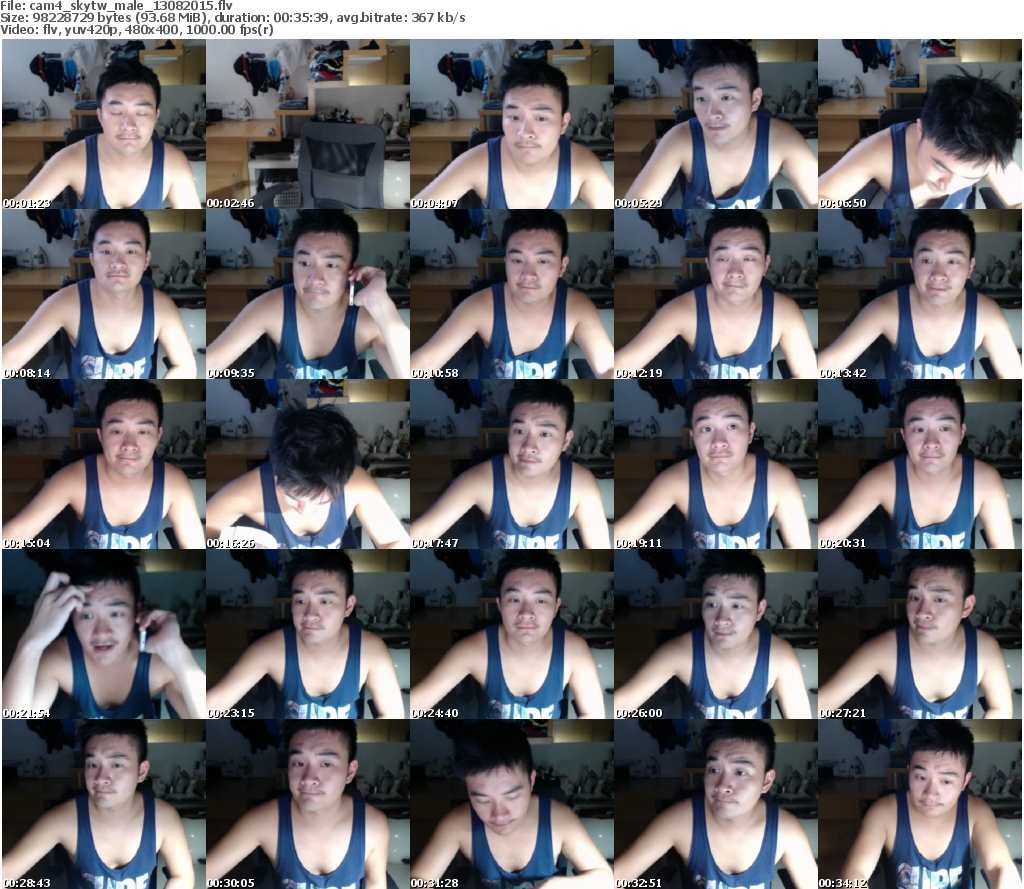Select the thumbnail at 00:32:51
Image resolution: width=1024 pixels, height=889 pixels.
(x=715, y=803)
